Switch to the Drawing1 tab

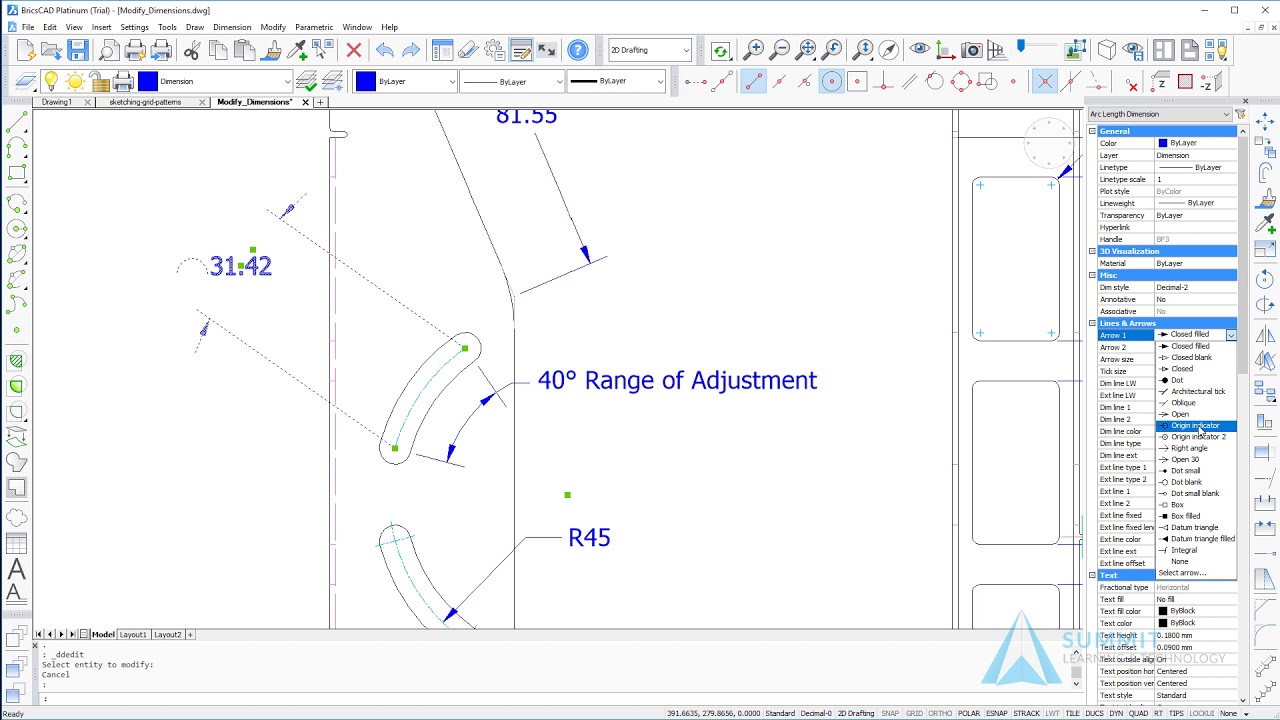click(x=57, y=102)
